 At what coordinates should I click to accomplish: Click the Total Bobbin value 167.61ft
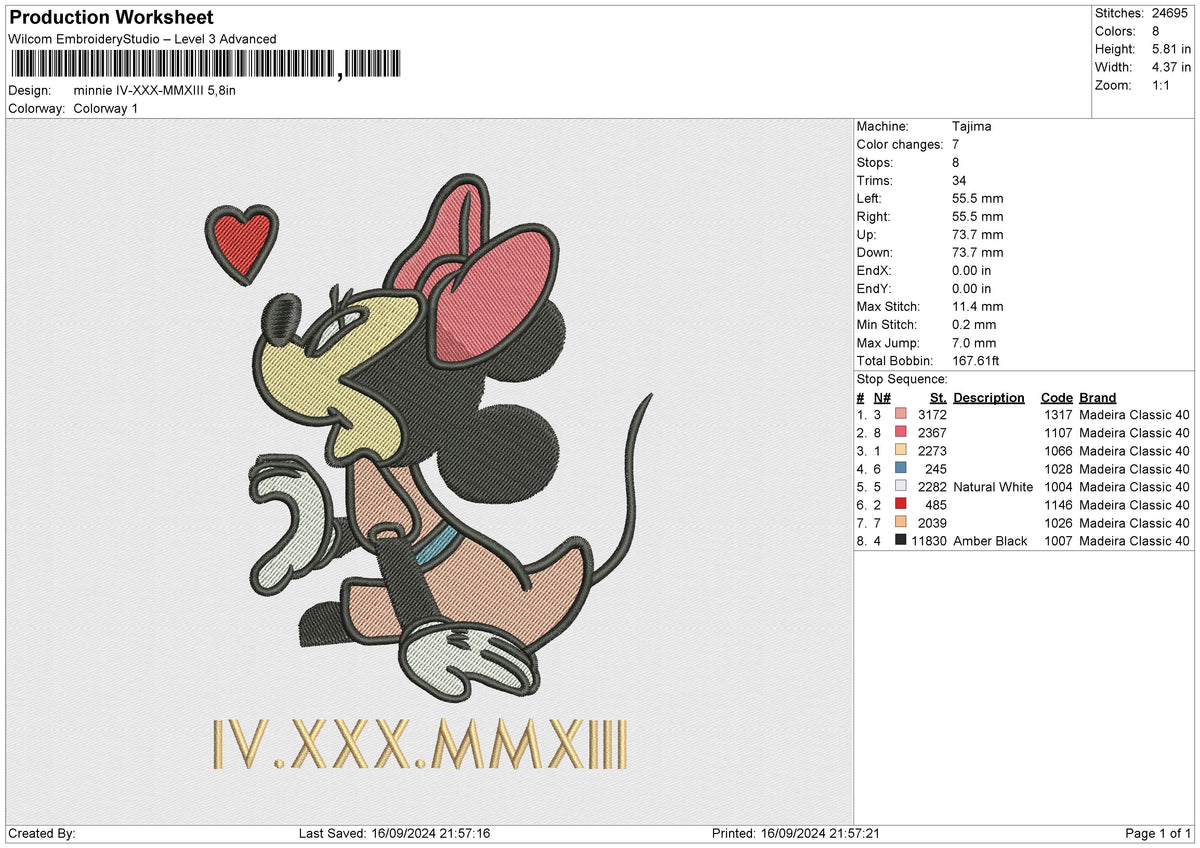(x=978, y=361)
